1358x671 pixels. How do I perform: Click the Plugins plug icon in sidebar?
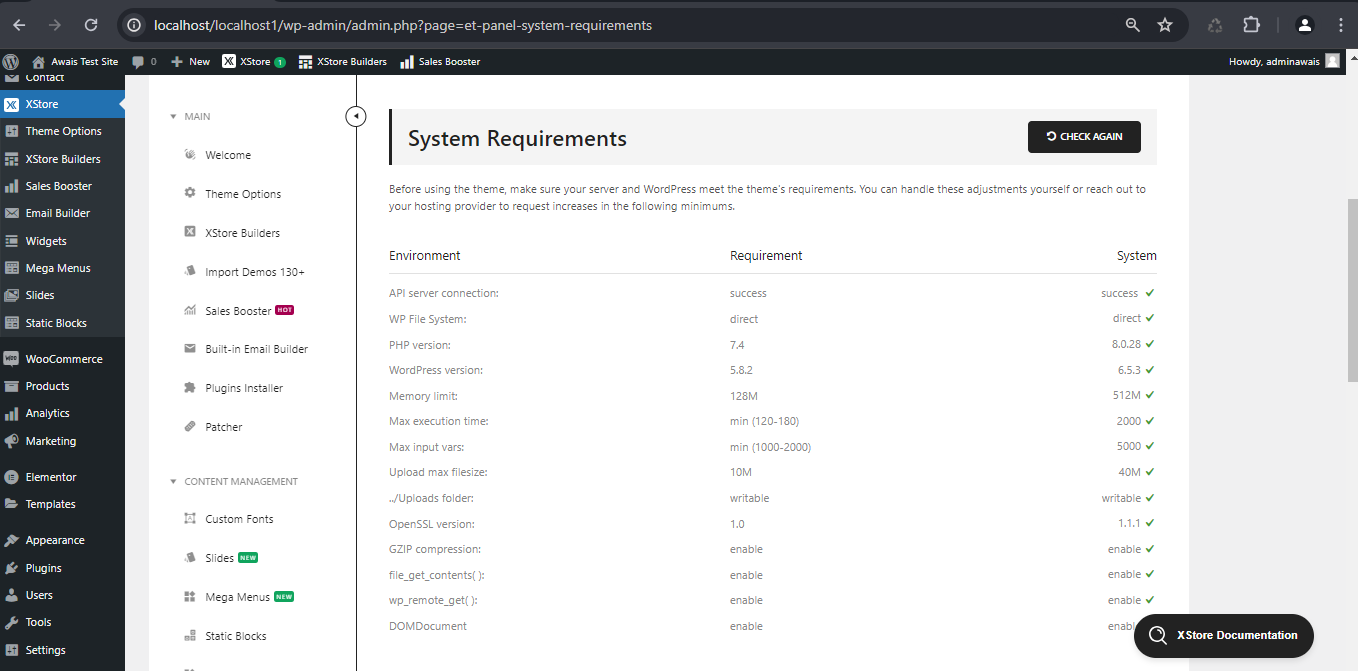[x=11, y=568]
